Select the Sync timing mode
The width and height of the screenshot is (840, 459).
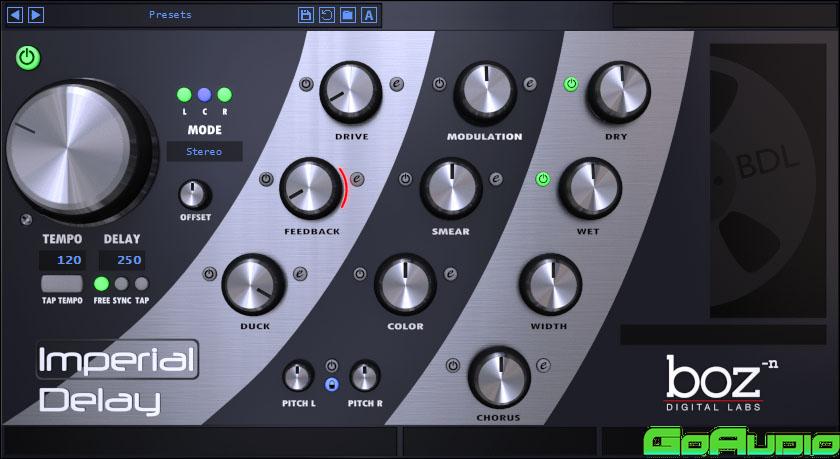coord(122,284)
